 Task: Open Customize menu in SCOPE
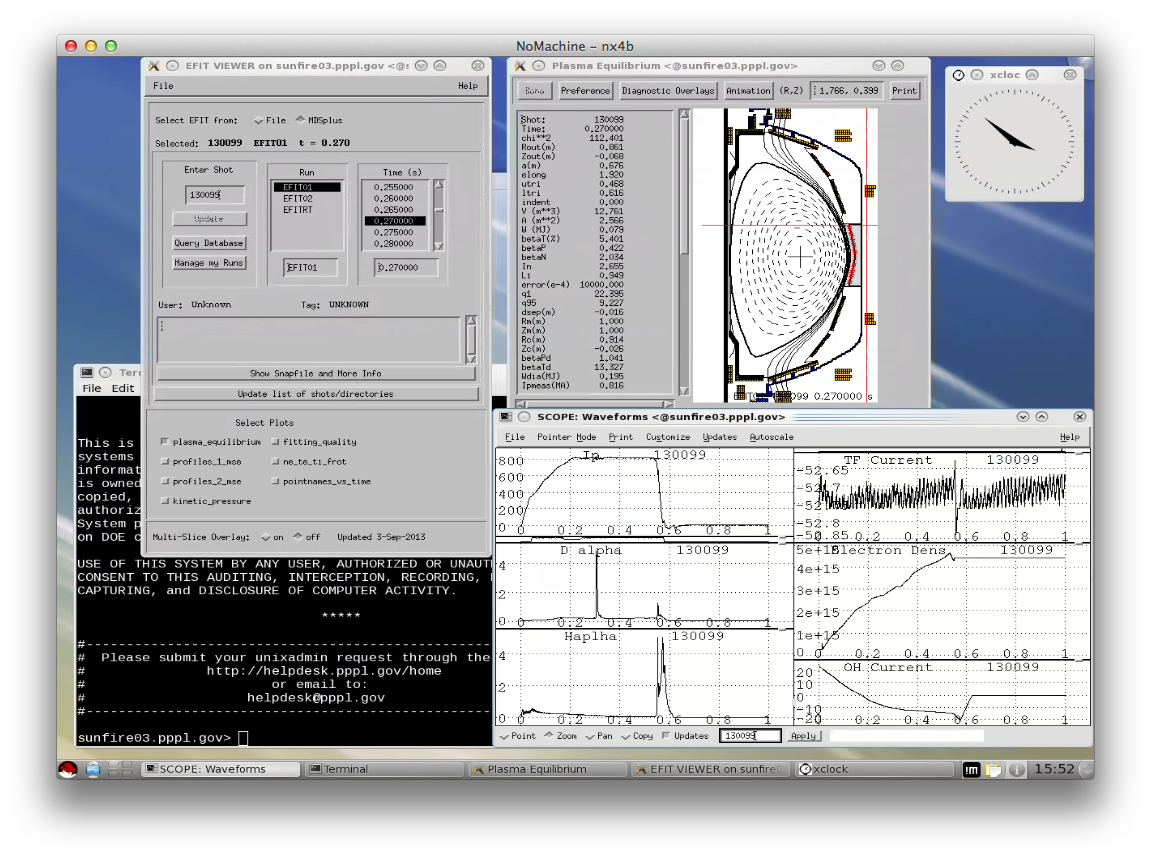(667, 437)
